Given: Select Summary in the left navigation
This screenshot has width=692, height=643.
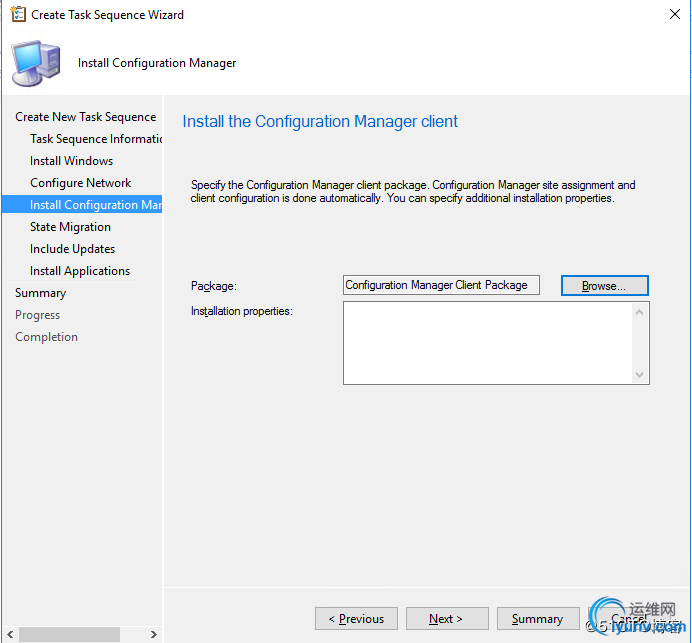Looking at the screenshot, I should [41, 293].
